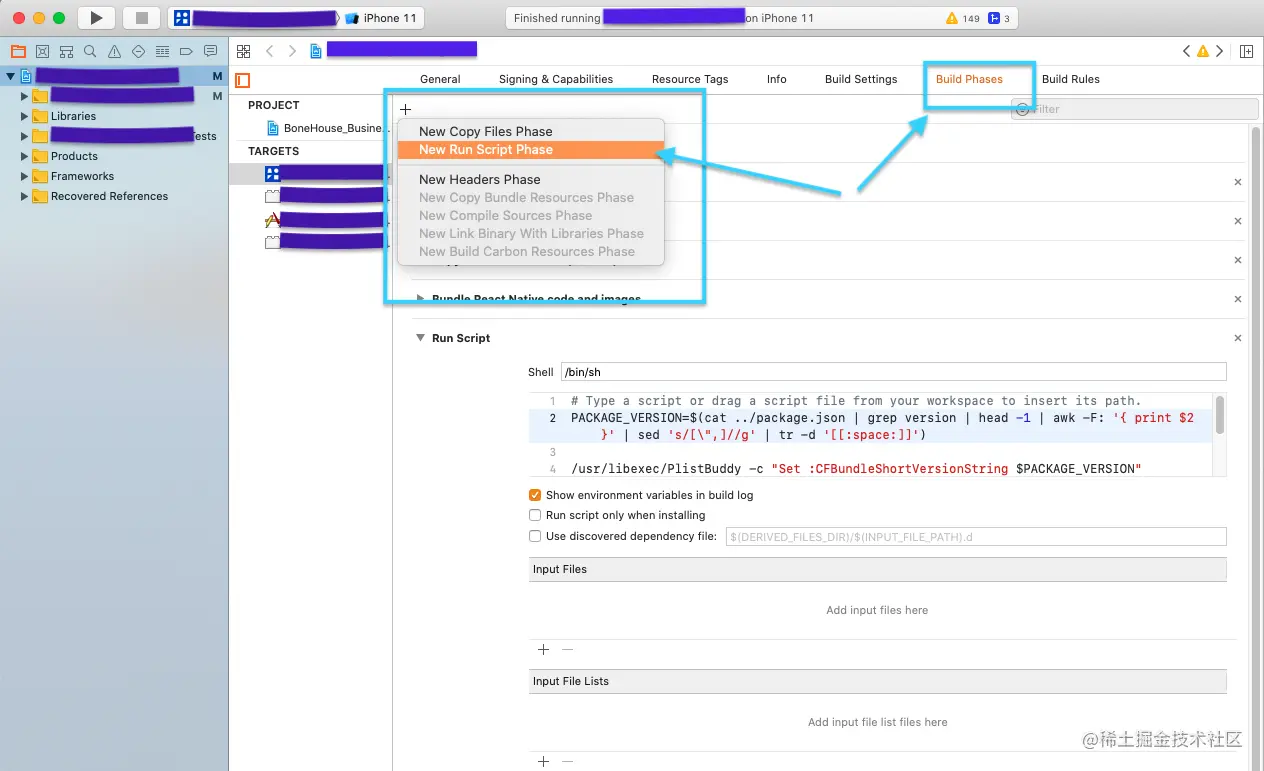
Task: Open the Build Rules tab
Action: tap(1071, 79)
